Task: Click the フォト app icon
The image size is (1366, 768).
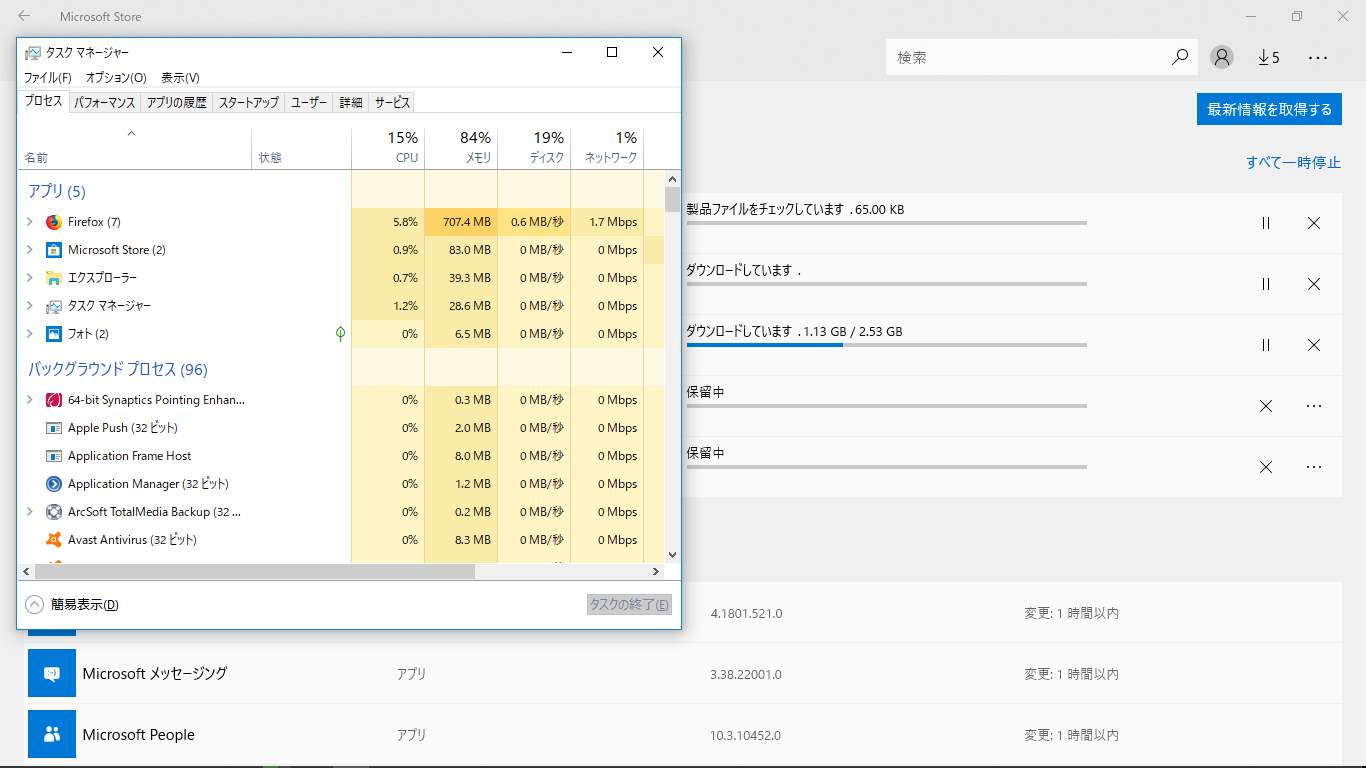Action: tap(54, 334)
